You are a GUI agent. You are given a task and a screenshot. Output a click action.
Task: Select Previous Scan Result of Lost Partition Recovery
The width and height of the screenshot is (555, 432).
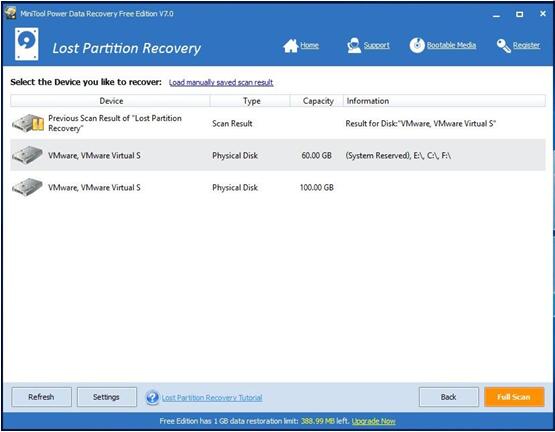coord(115,123)
